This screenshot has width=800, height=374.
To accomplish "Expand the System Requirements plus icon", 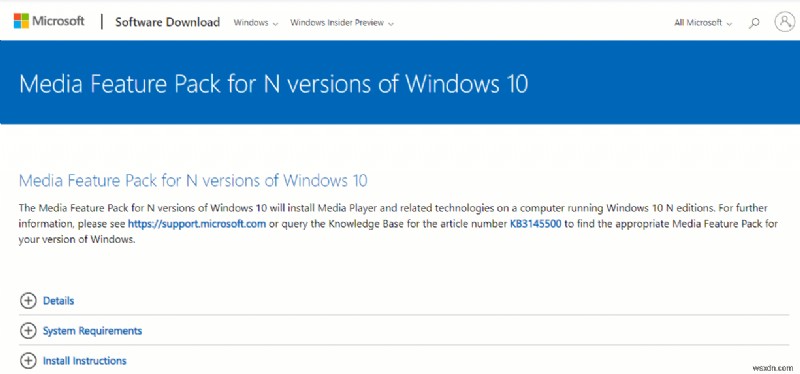I will coord(28,331).
